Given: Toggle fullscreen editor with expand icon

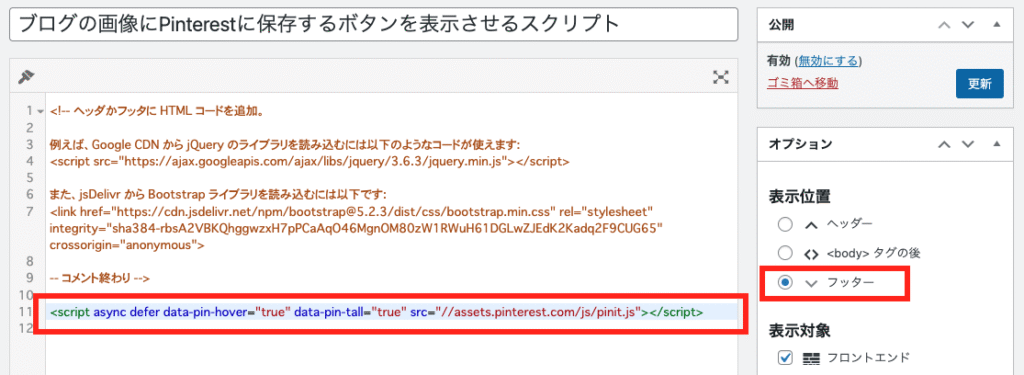Looking at the screenshot, I should (x=720, y=77).
